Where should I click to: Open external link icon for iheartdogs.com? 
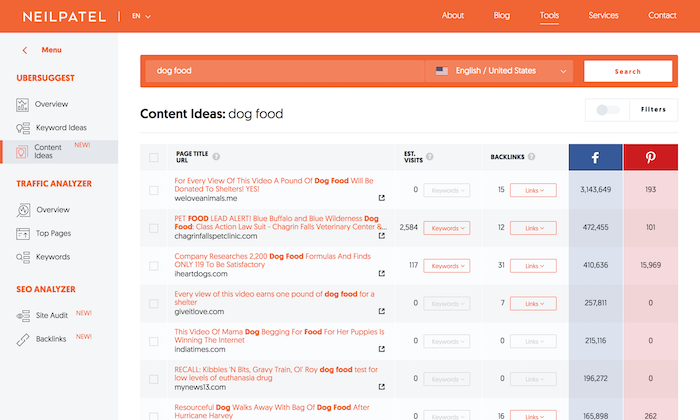[381, 274]
